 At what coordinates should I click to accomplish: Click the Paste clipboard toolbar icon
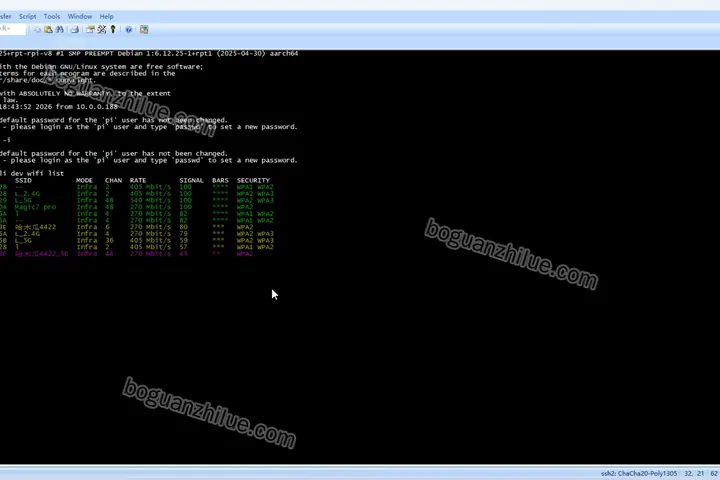(x=48, y=29)
